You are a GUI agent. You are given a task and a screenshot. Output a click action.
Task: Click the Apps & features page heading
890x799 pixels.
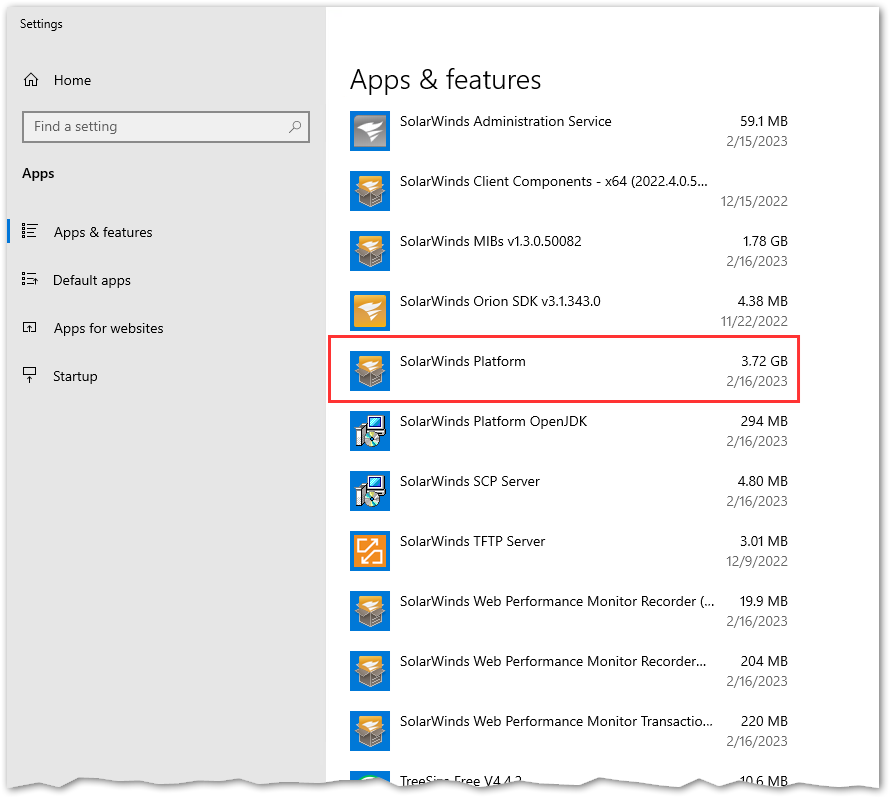pos(446,80)
